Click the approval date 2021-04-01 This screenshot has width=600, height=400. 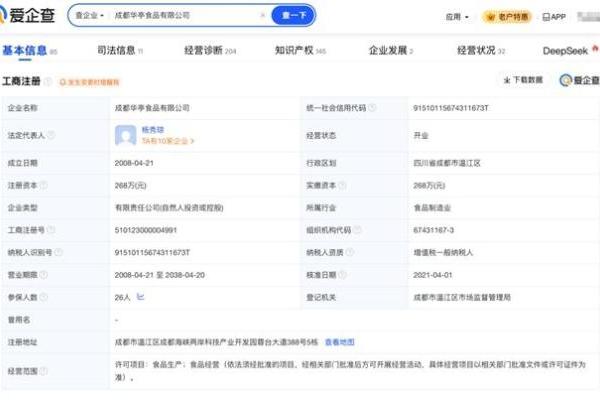(x=433, y=275)
